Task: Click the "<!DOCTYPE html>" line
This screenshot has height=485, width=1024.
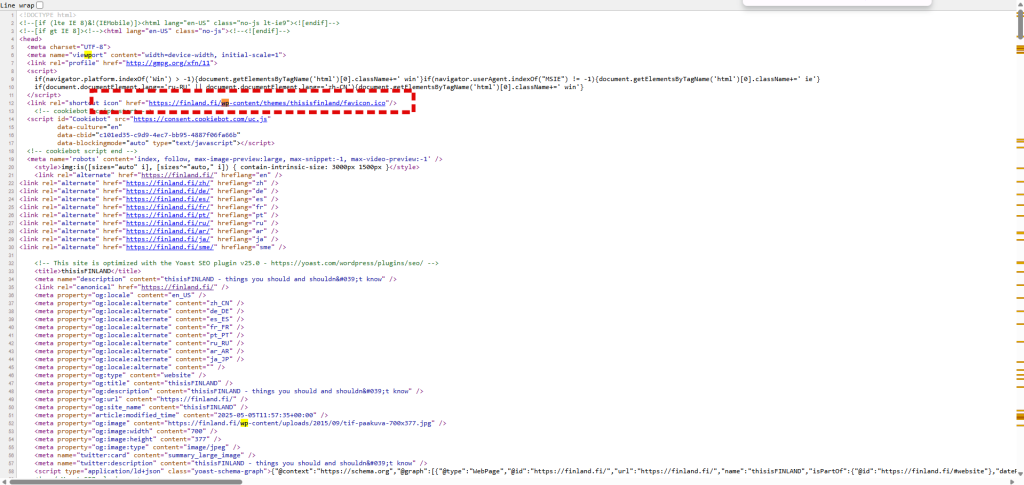Action: [47, 14]
